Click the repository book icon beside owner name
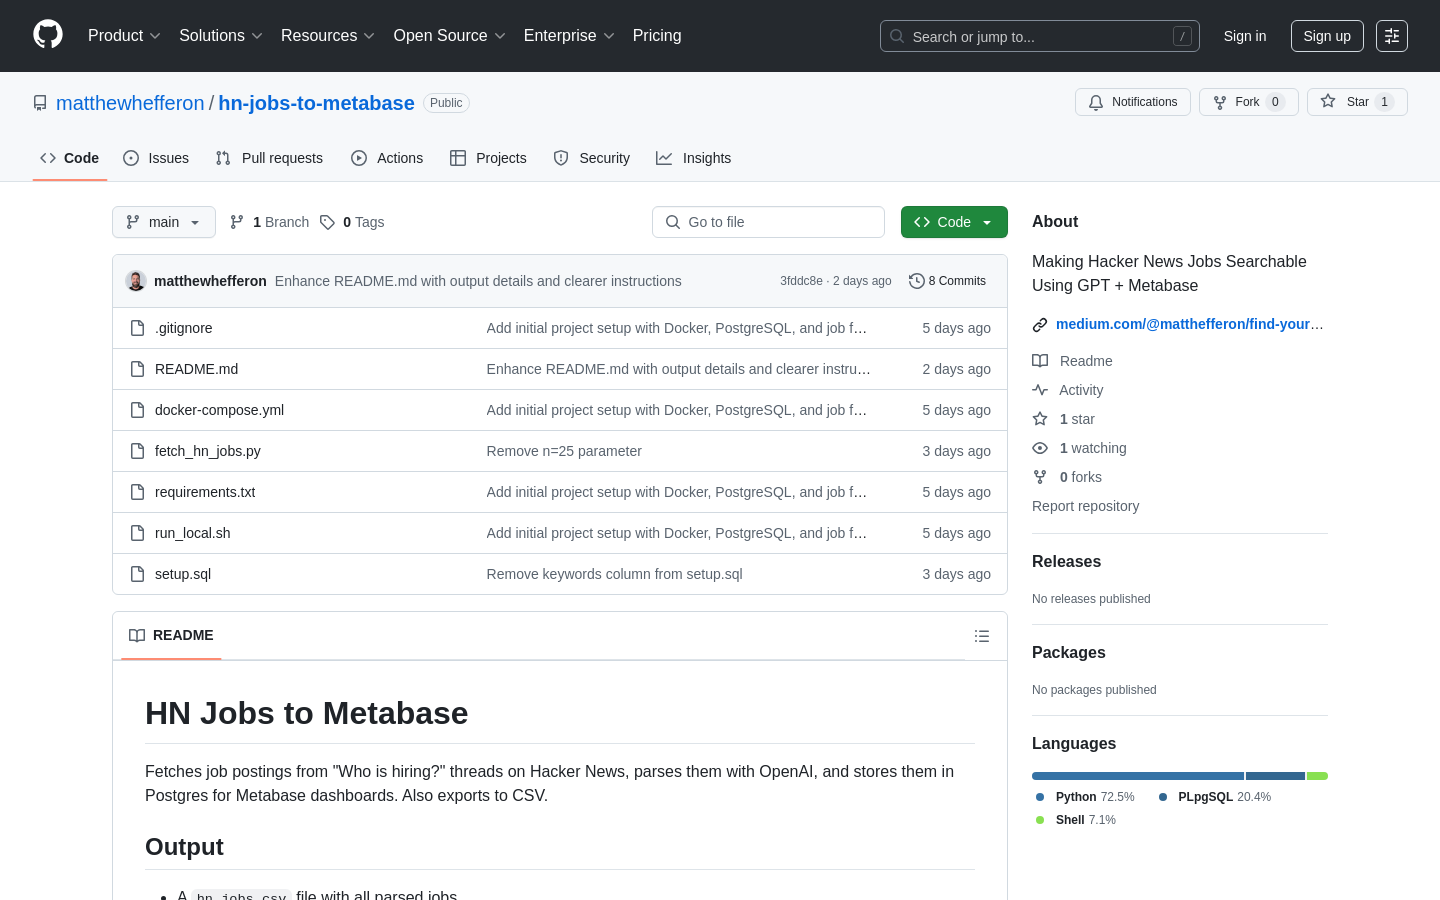The width and height of the screenshot is (1440, 900). pos(40,103)
